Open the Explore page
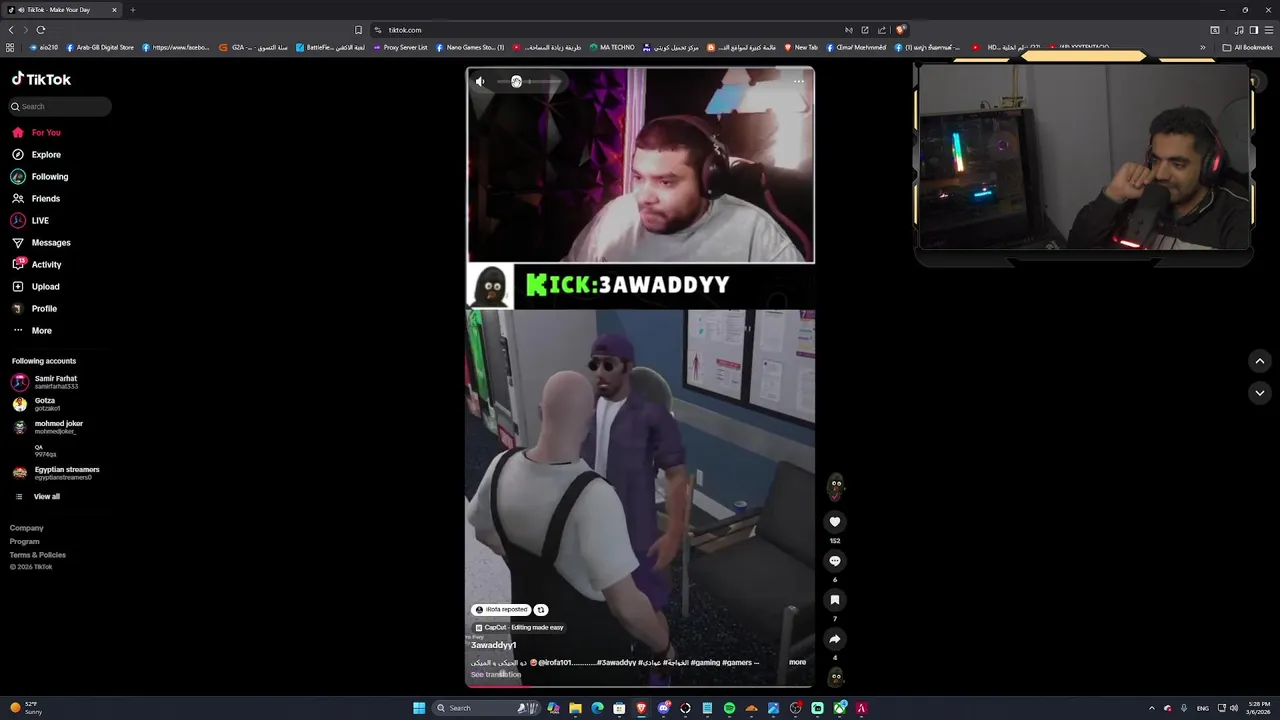This screenshot has height=720, width=1280. click(36, 154)
